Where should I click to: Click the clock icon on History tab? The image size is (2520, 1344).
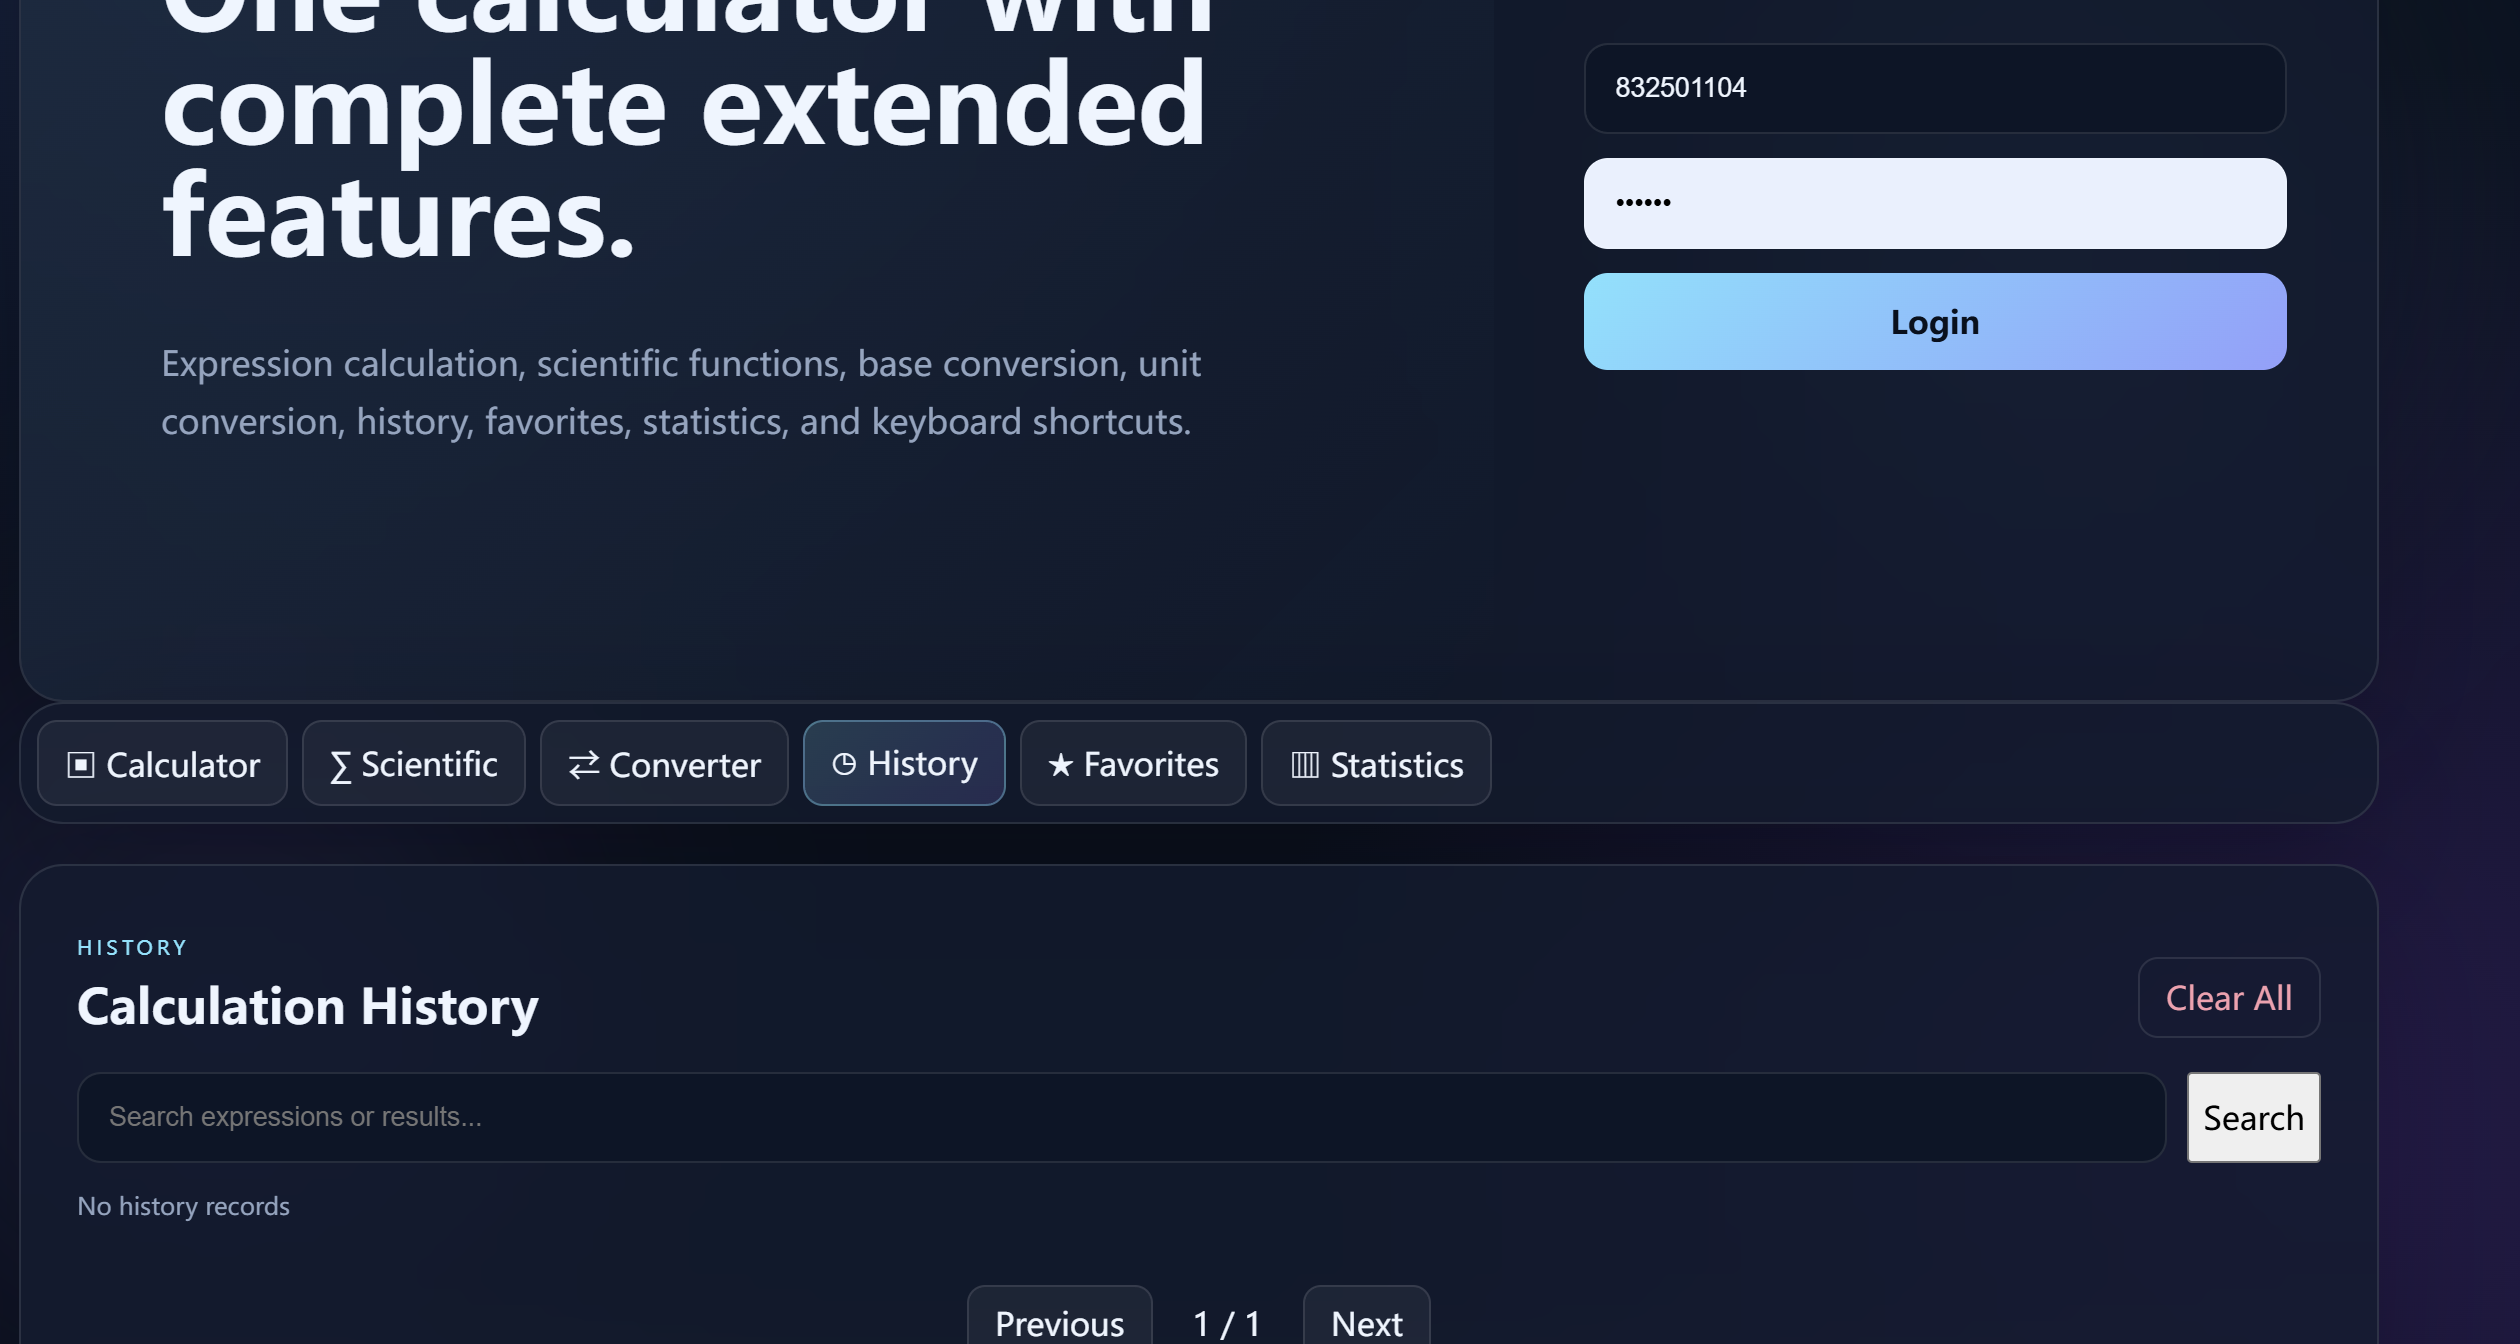point(844,764)
